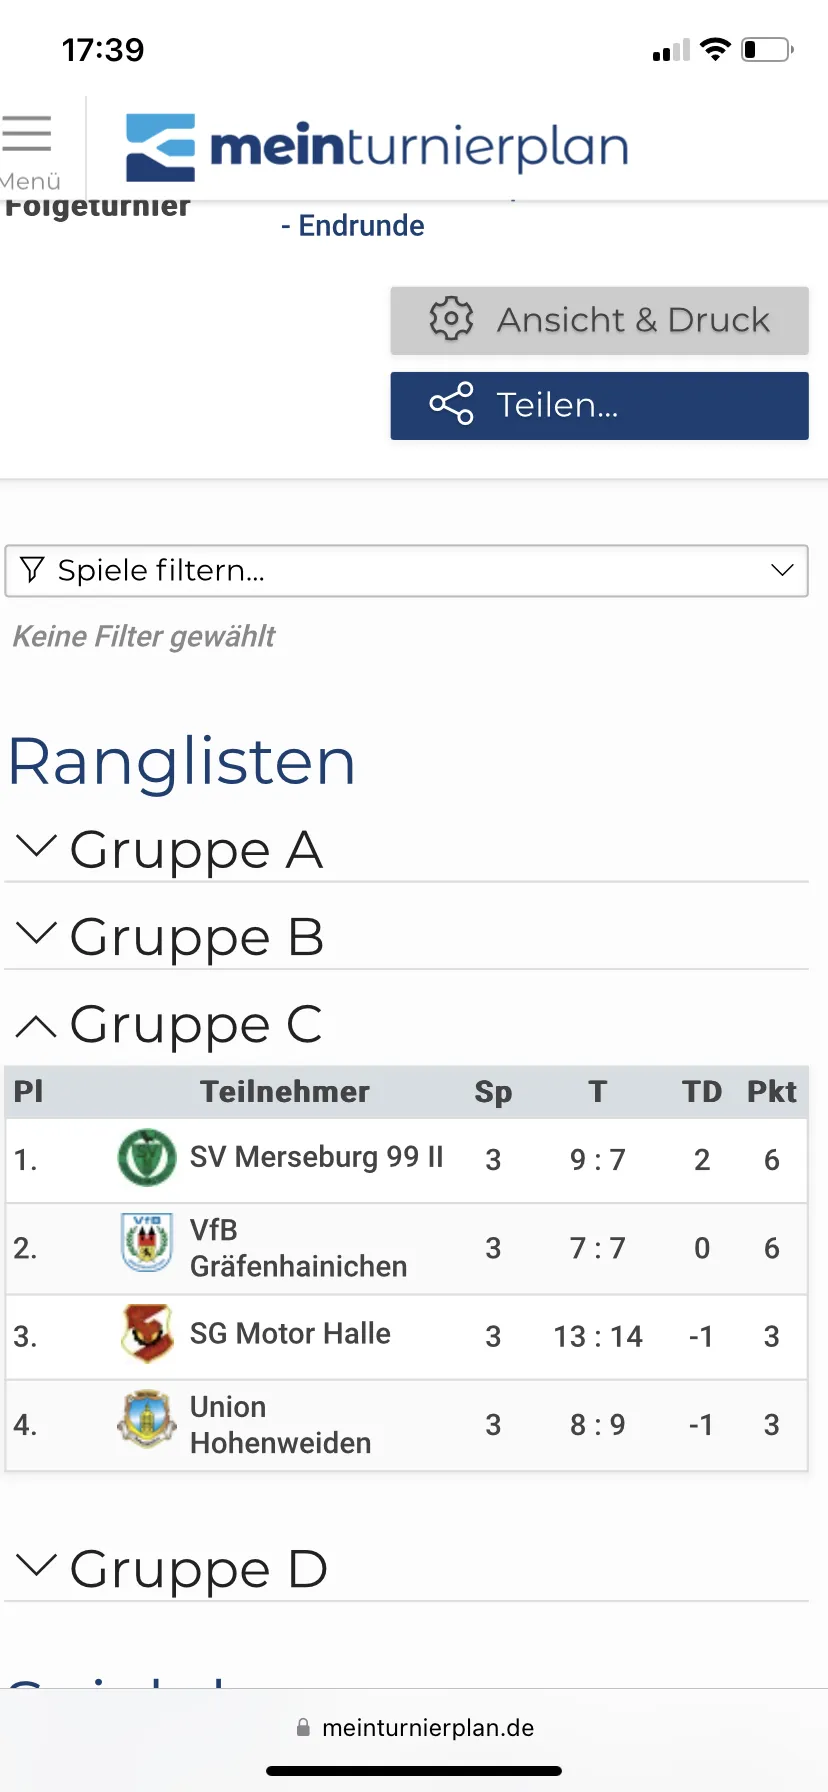
Task: Click the Ansicht & Druck button
Action: click(x=599, y=321)
